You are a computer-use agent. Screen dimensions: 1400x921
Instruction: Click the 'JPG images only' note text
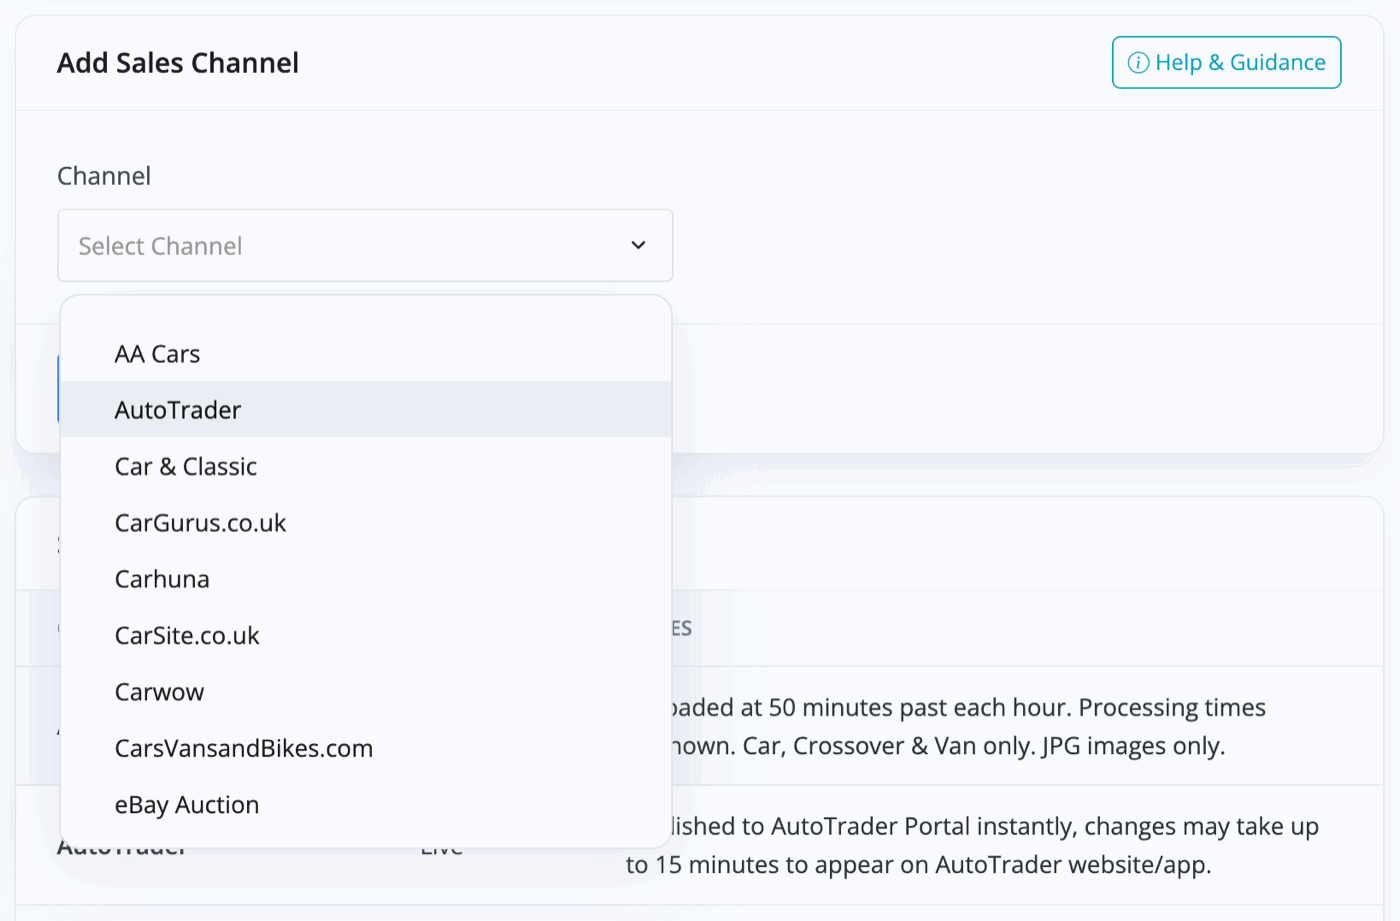coord(1133,746)
